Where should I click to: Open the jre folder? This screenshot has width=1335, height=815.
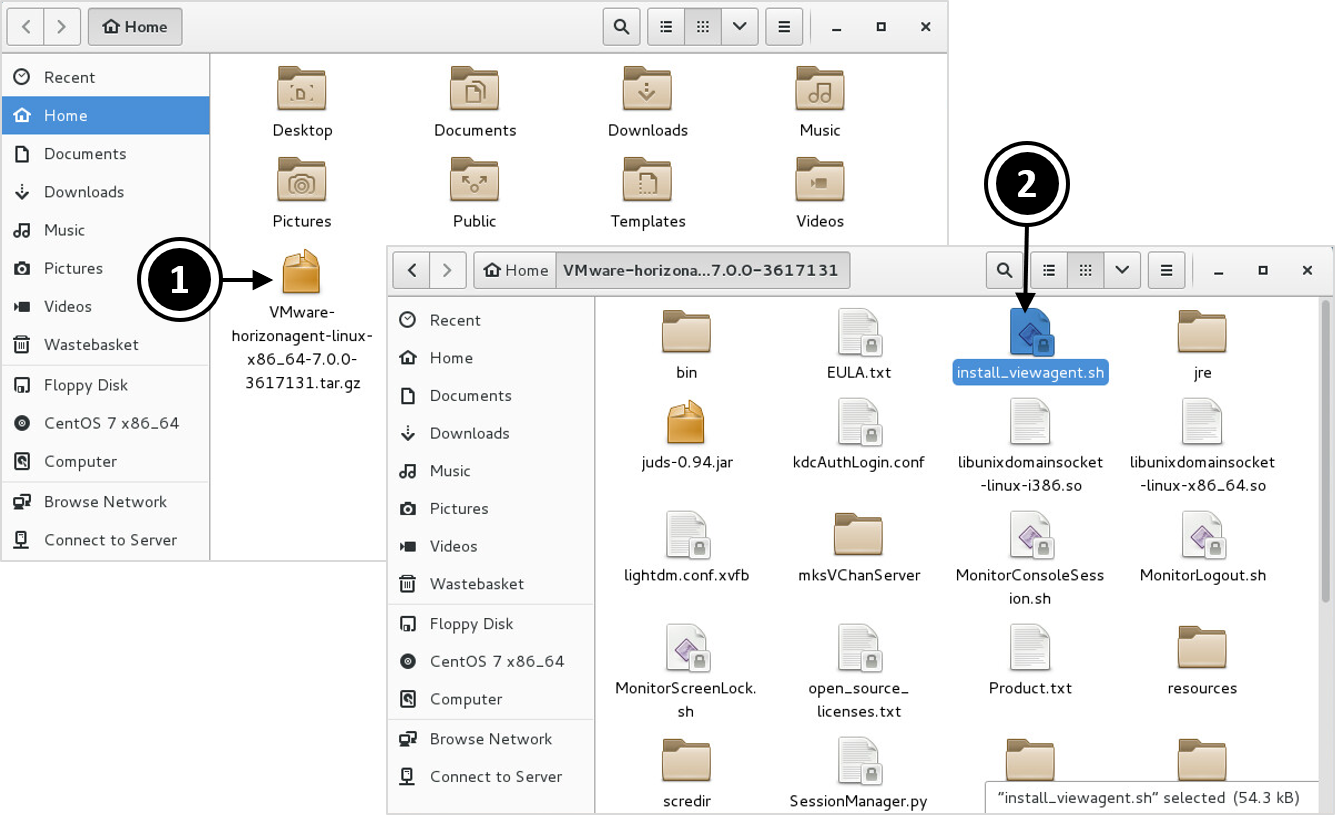tap(1202, 331)
